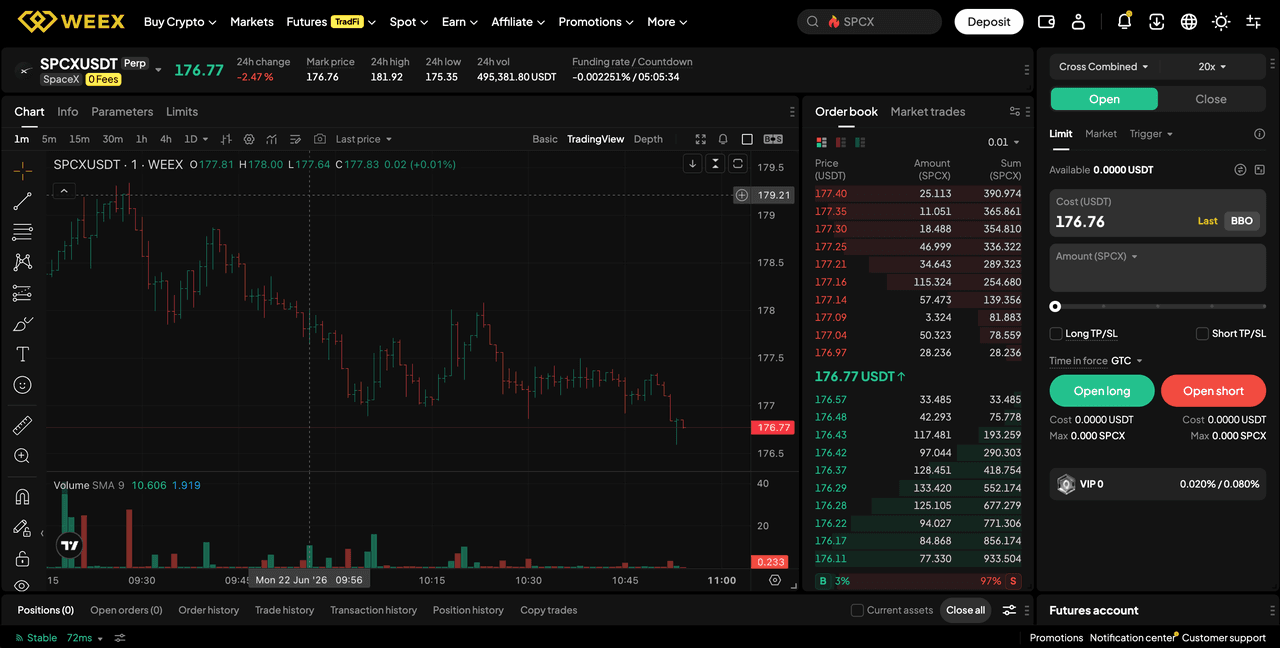Switch order mode to Close
This screenshot has width=1280, height=648.
click(1211, 99)
